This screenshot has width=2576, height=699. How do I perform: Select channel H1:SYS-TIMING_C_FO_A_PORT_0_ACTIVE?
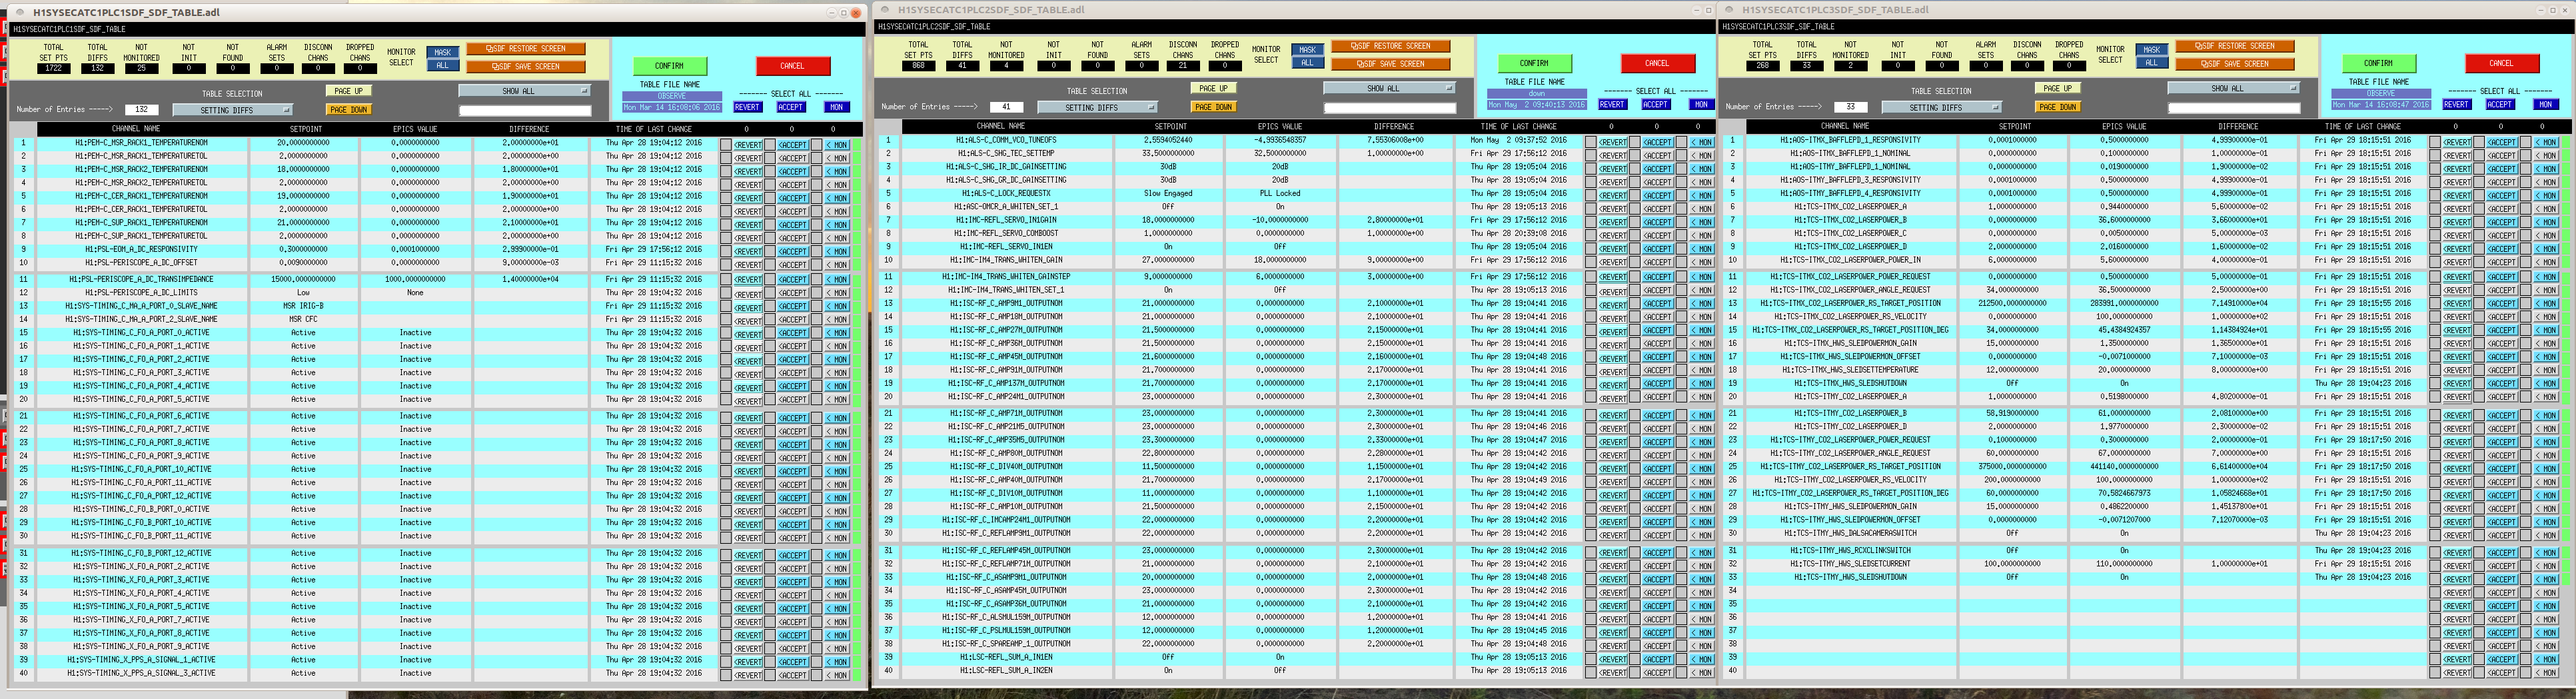[x=141, y=333]
